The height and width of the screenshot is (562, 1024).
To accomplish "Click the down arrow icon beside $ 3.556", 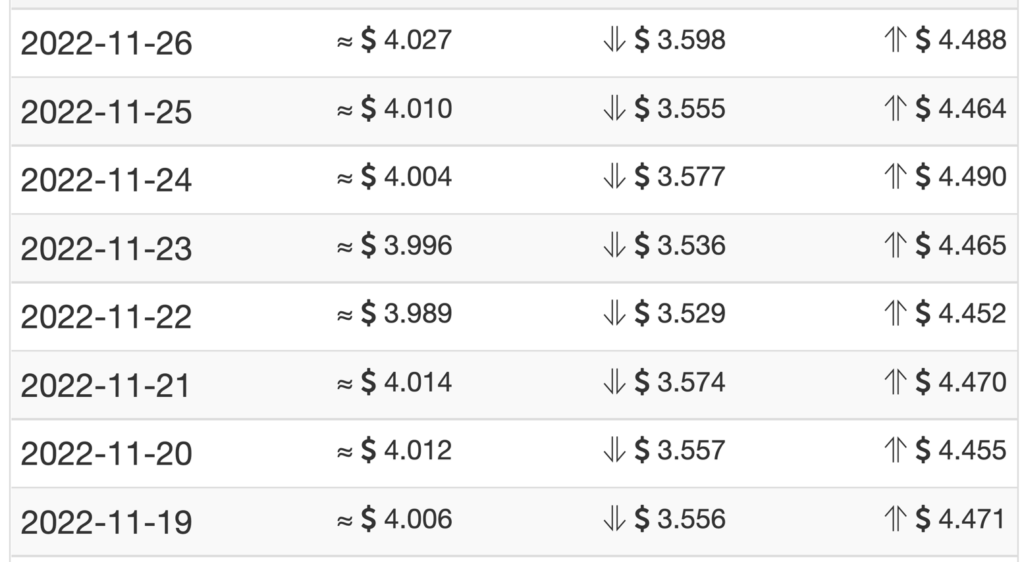I will [615, 520].
